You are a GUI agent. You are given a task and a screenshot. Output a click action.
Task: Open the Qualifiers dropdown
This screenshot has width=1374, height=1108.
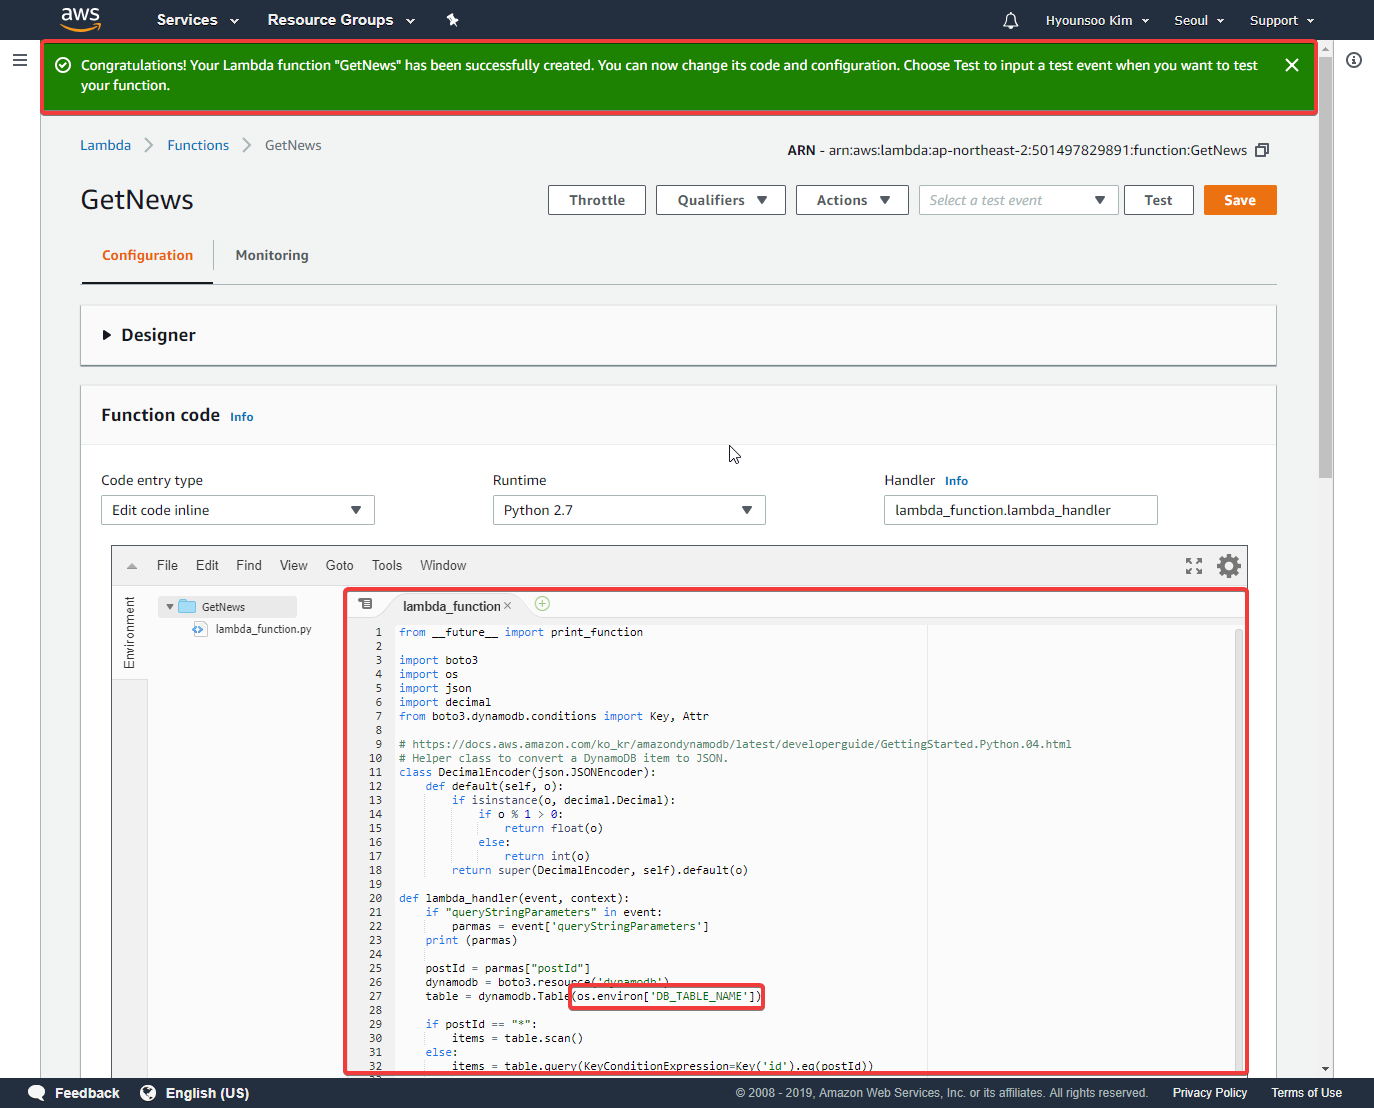point(721,200)
